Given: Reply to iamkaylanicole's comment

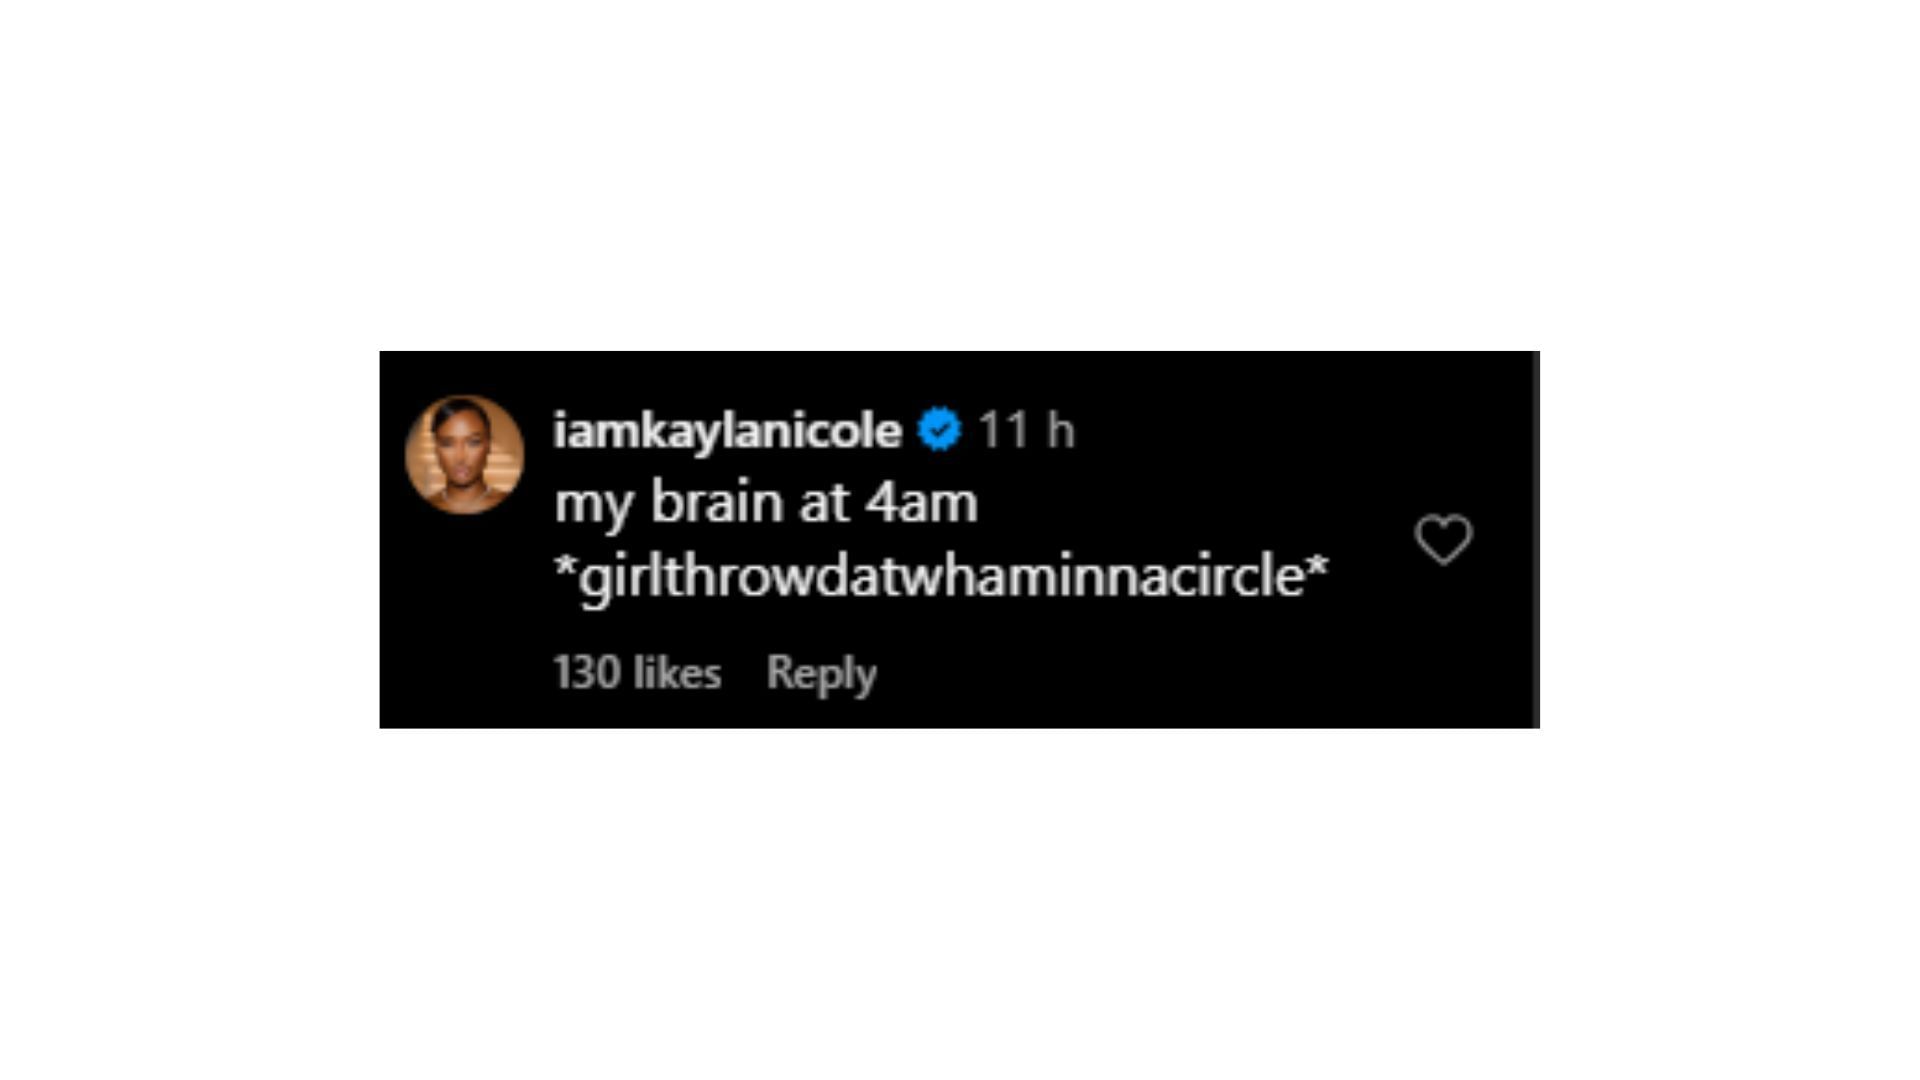Looking at the screenshot, I should pos(821,674).
